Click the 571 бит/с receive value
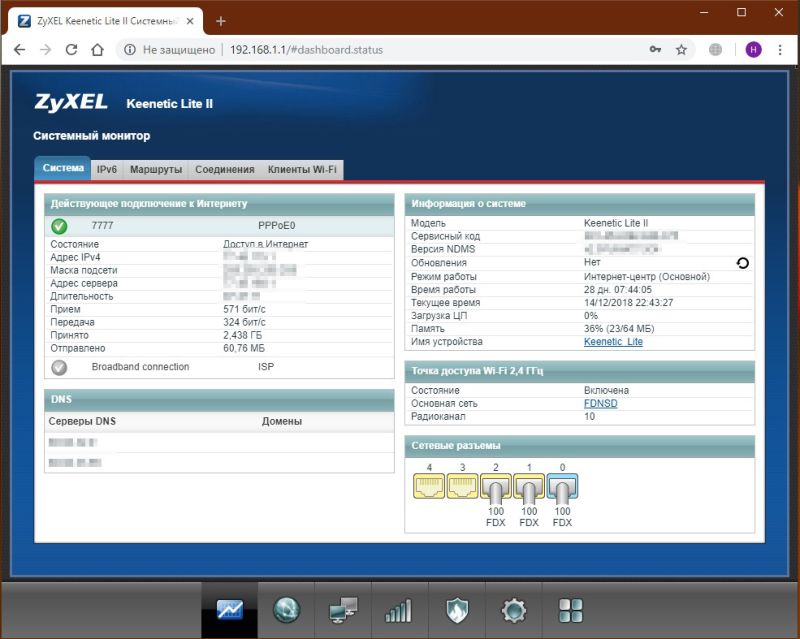The width and height of the screenshot is (800, 639). 244,309
